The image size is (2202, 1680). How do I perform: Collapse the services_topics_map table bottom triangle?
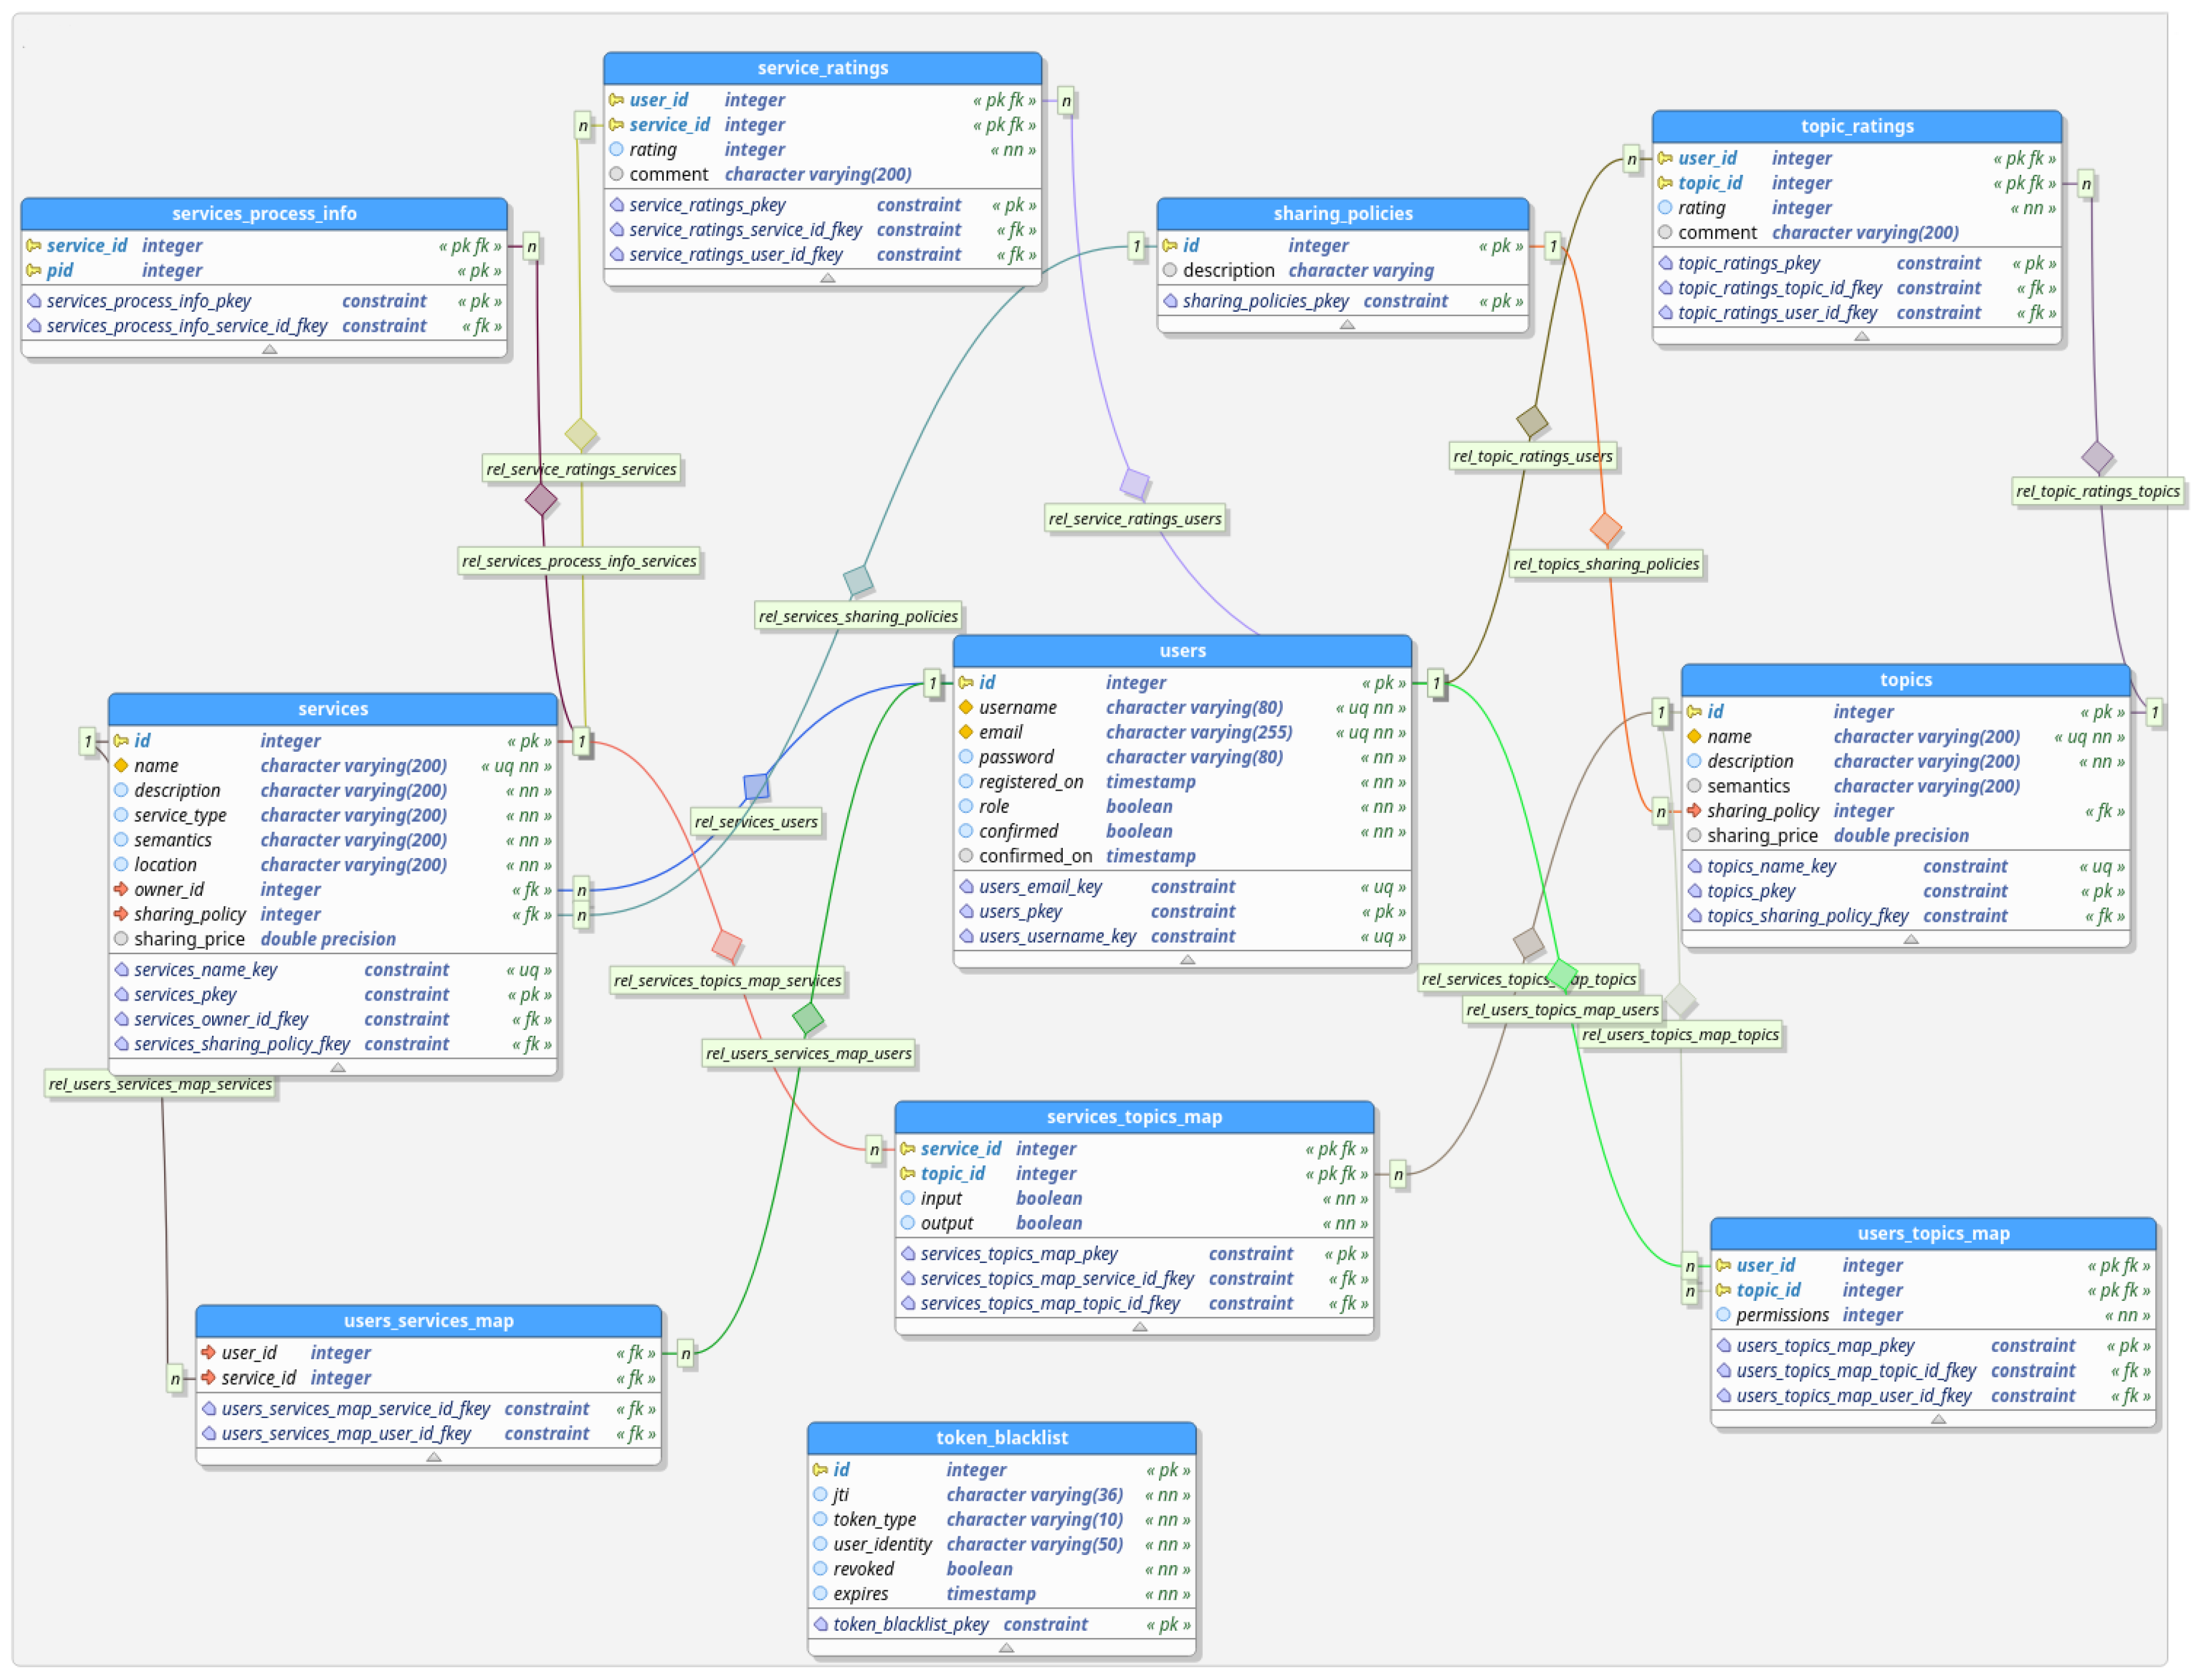coord(1139,1326)
